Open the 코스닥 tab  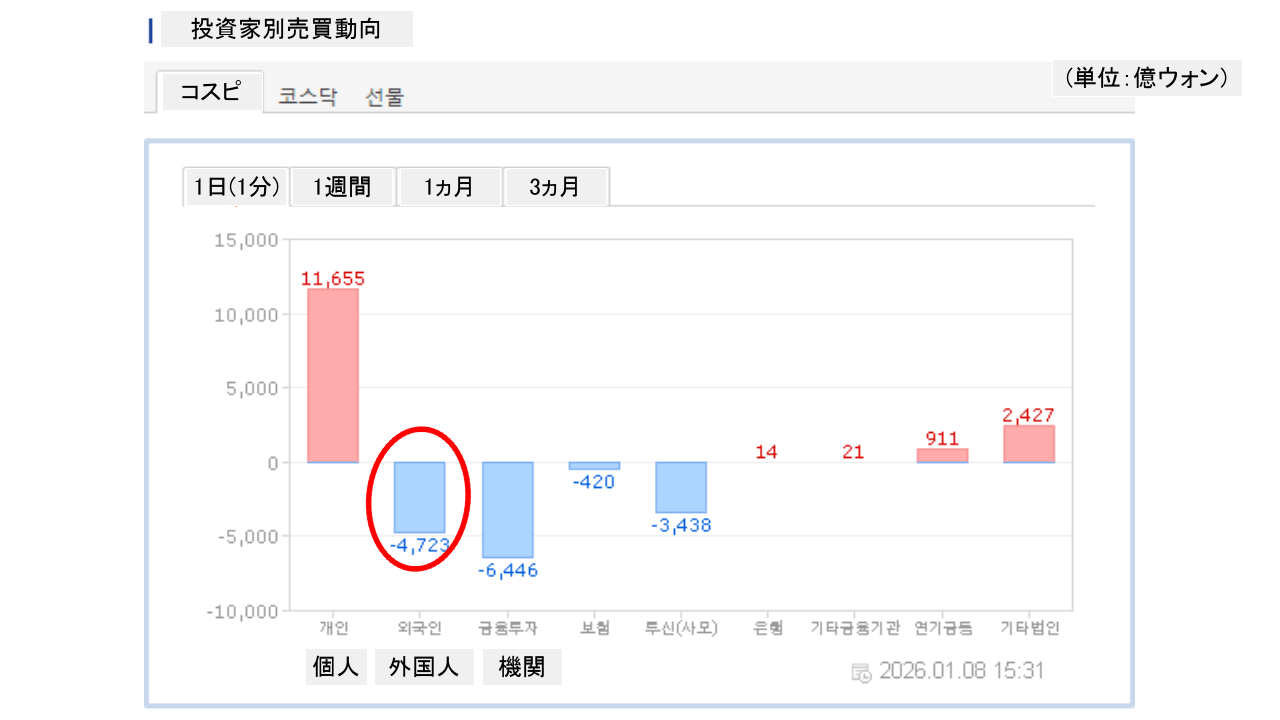coord(308,97)
